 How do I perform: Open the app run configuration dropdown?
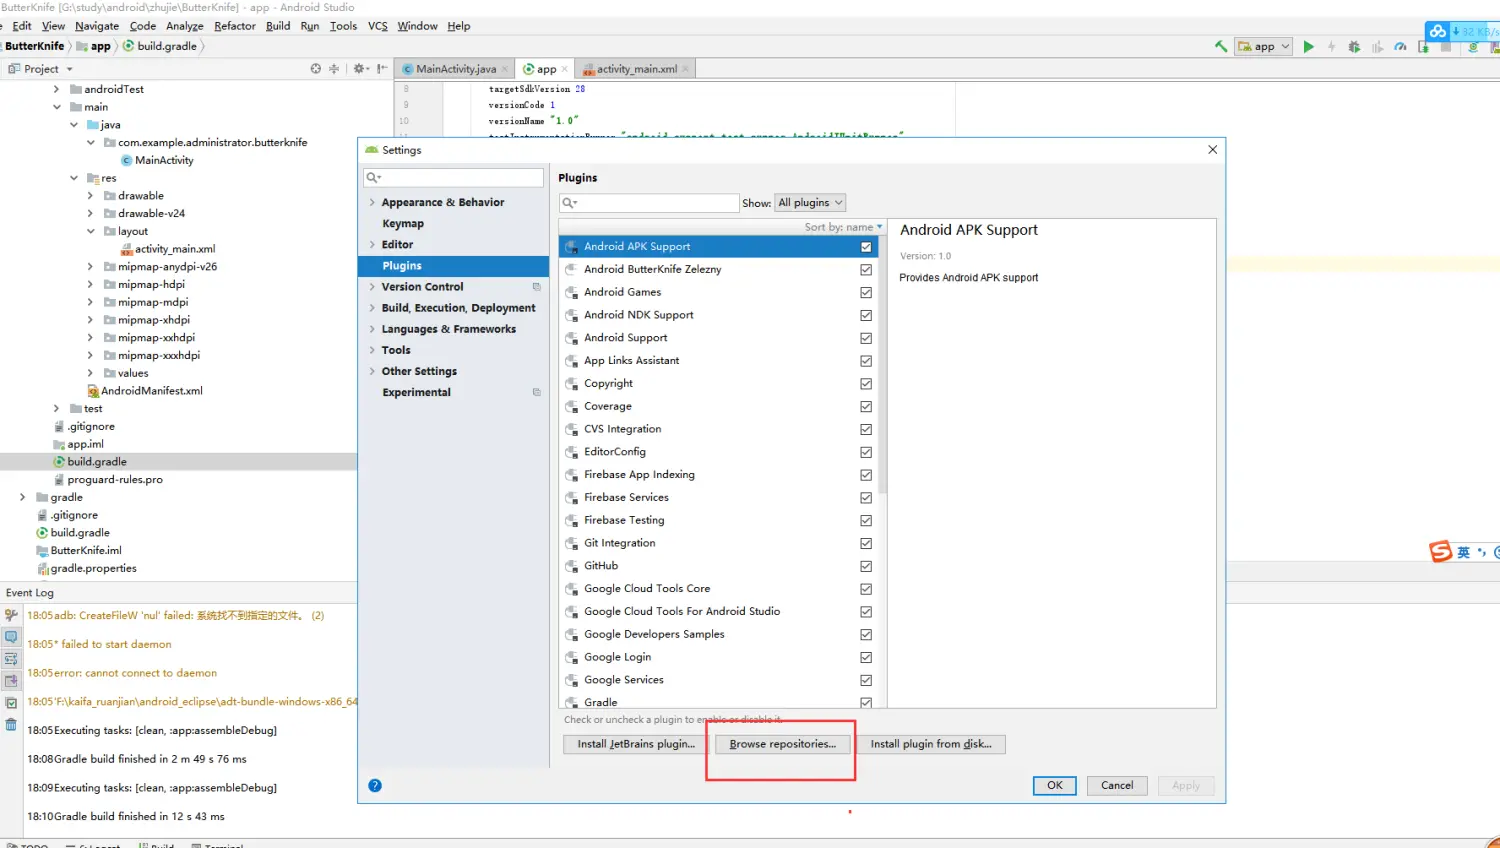pyautogui.click(x=1265, y=46)
